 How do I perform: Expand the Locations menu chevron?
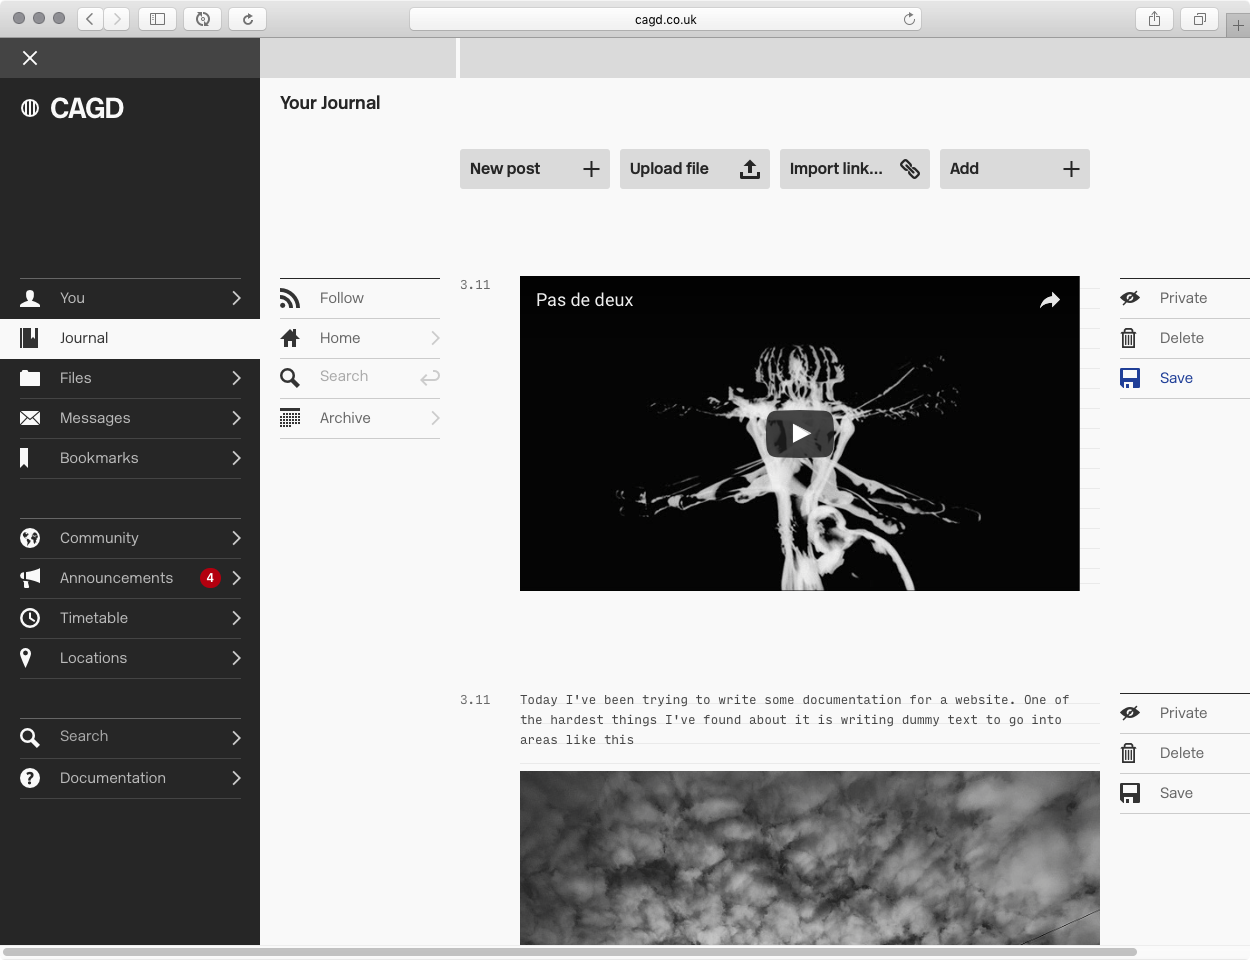236,658
